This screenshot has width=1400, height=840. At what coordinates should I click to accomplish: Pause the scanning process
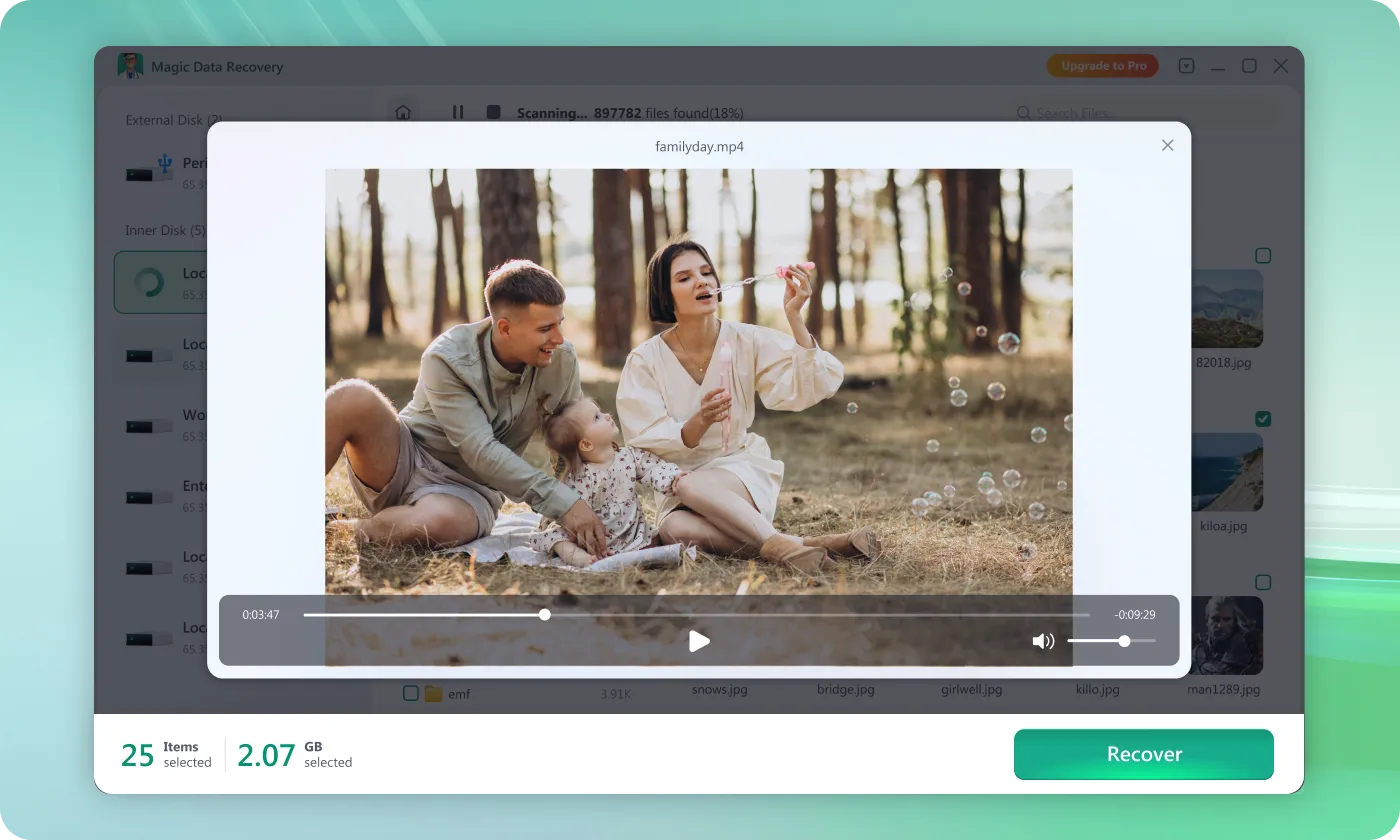pyautogui.click(x=458, y=112)
